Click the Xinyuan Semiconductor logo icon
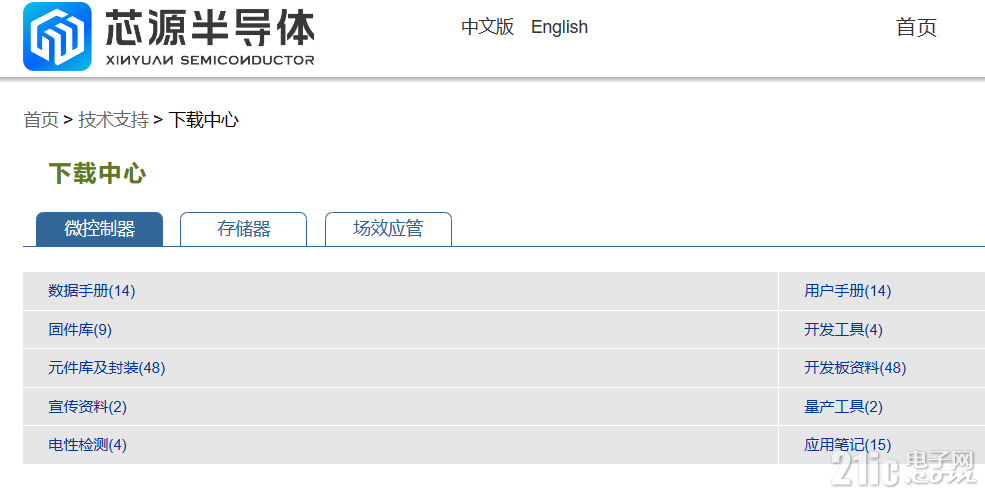This screenshot has width=985, height=493. tap(57, 36)
